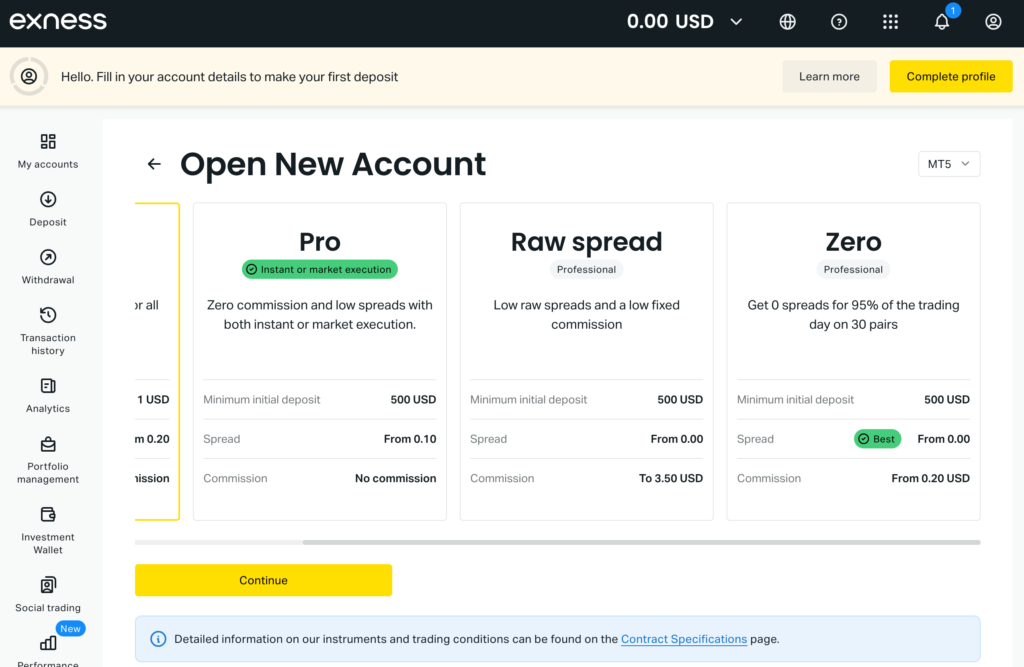
Task: Open Transaction history in sidebar
Action: 48,331
